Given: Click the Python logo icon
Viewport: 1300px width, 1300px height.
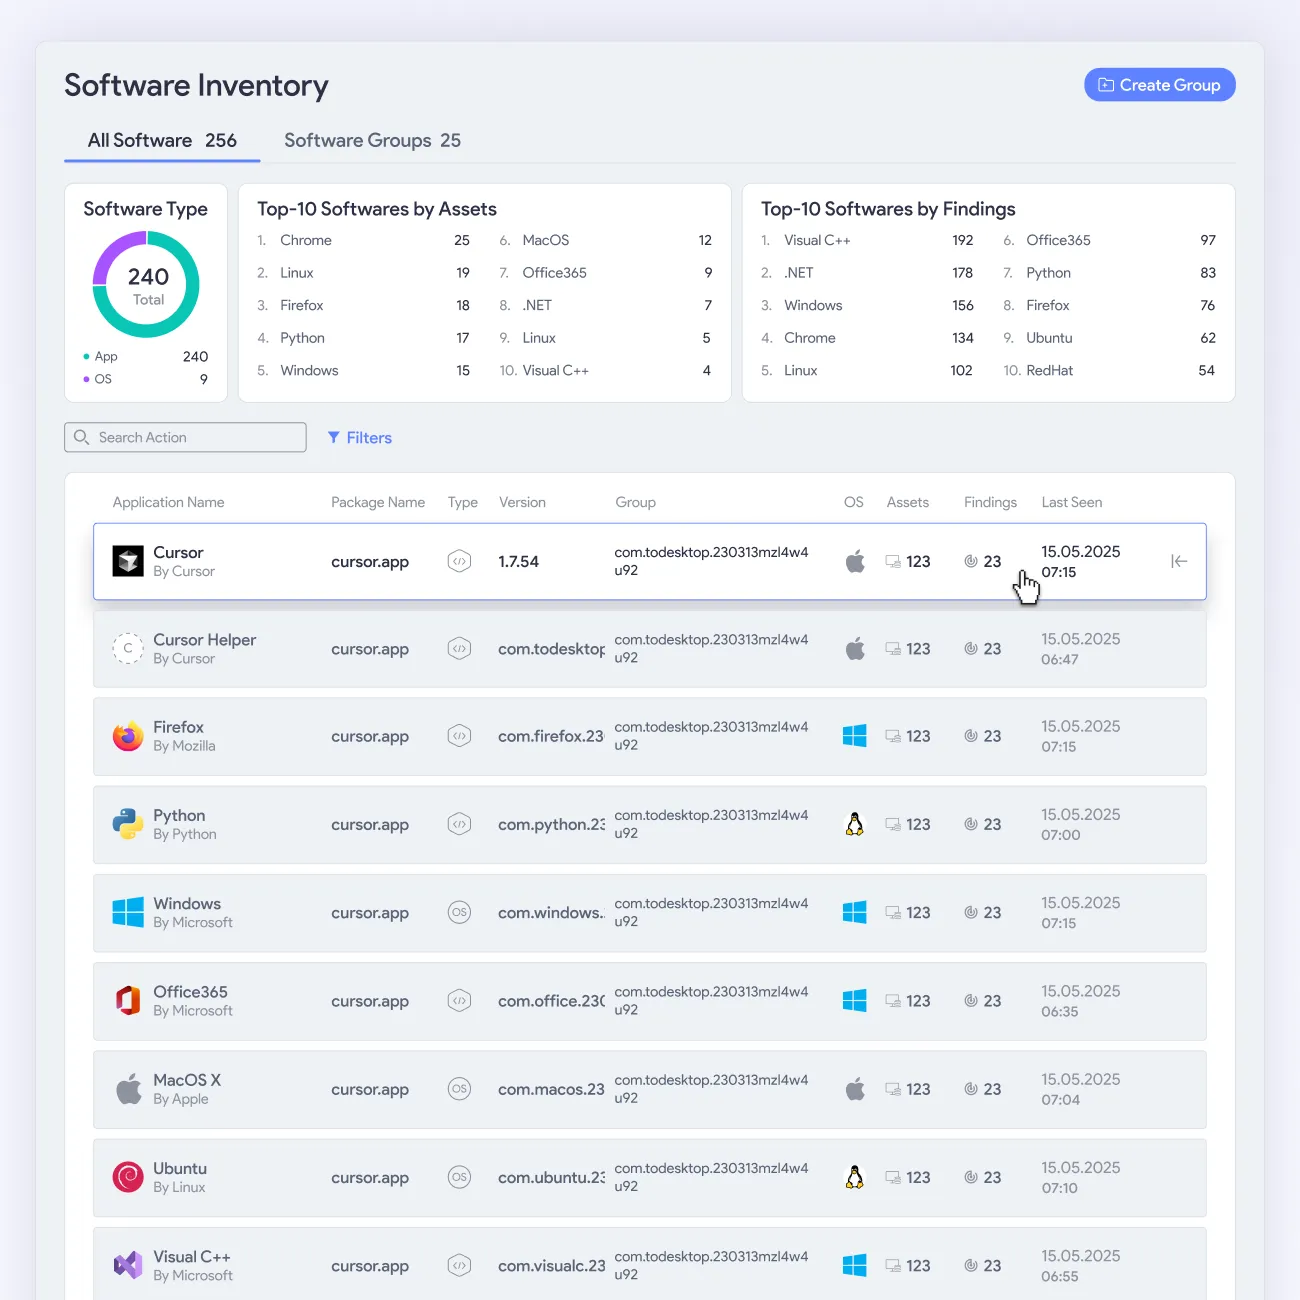Looking at the screenshot, I should pos(128,824).
